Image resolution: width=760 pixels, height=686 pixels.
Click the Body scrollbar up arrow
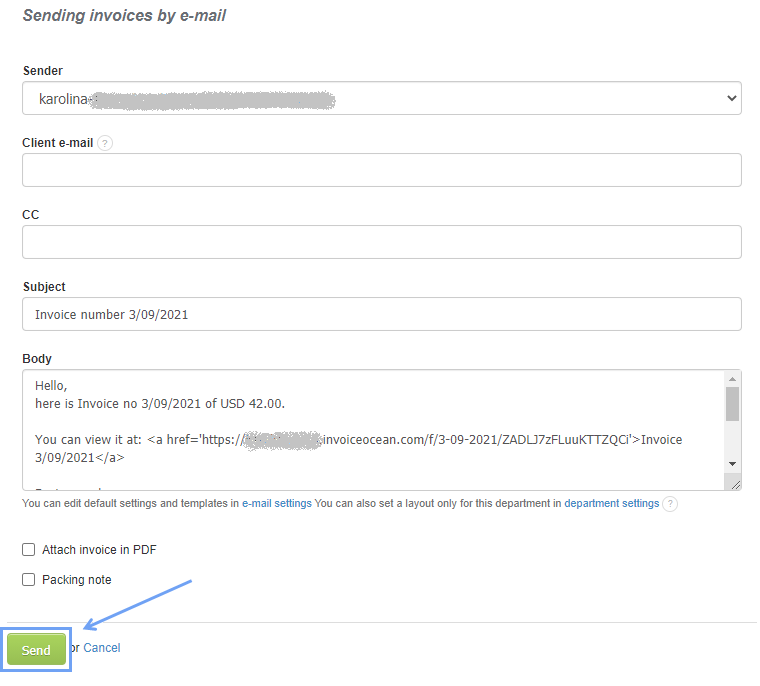pos(732,380)
